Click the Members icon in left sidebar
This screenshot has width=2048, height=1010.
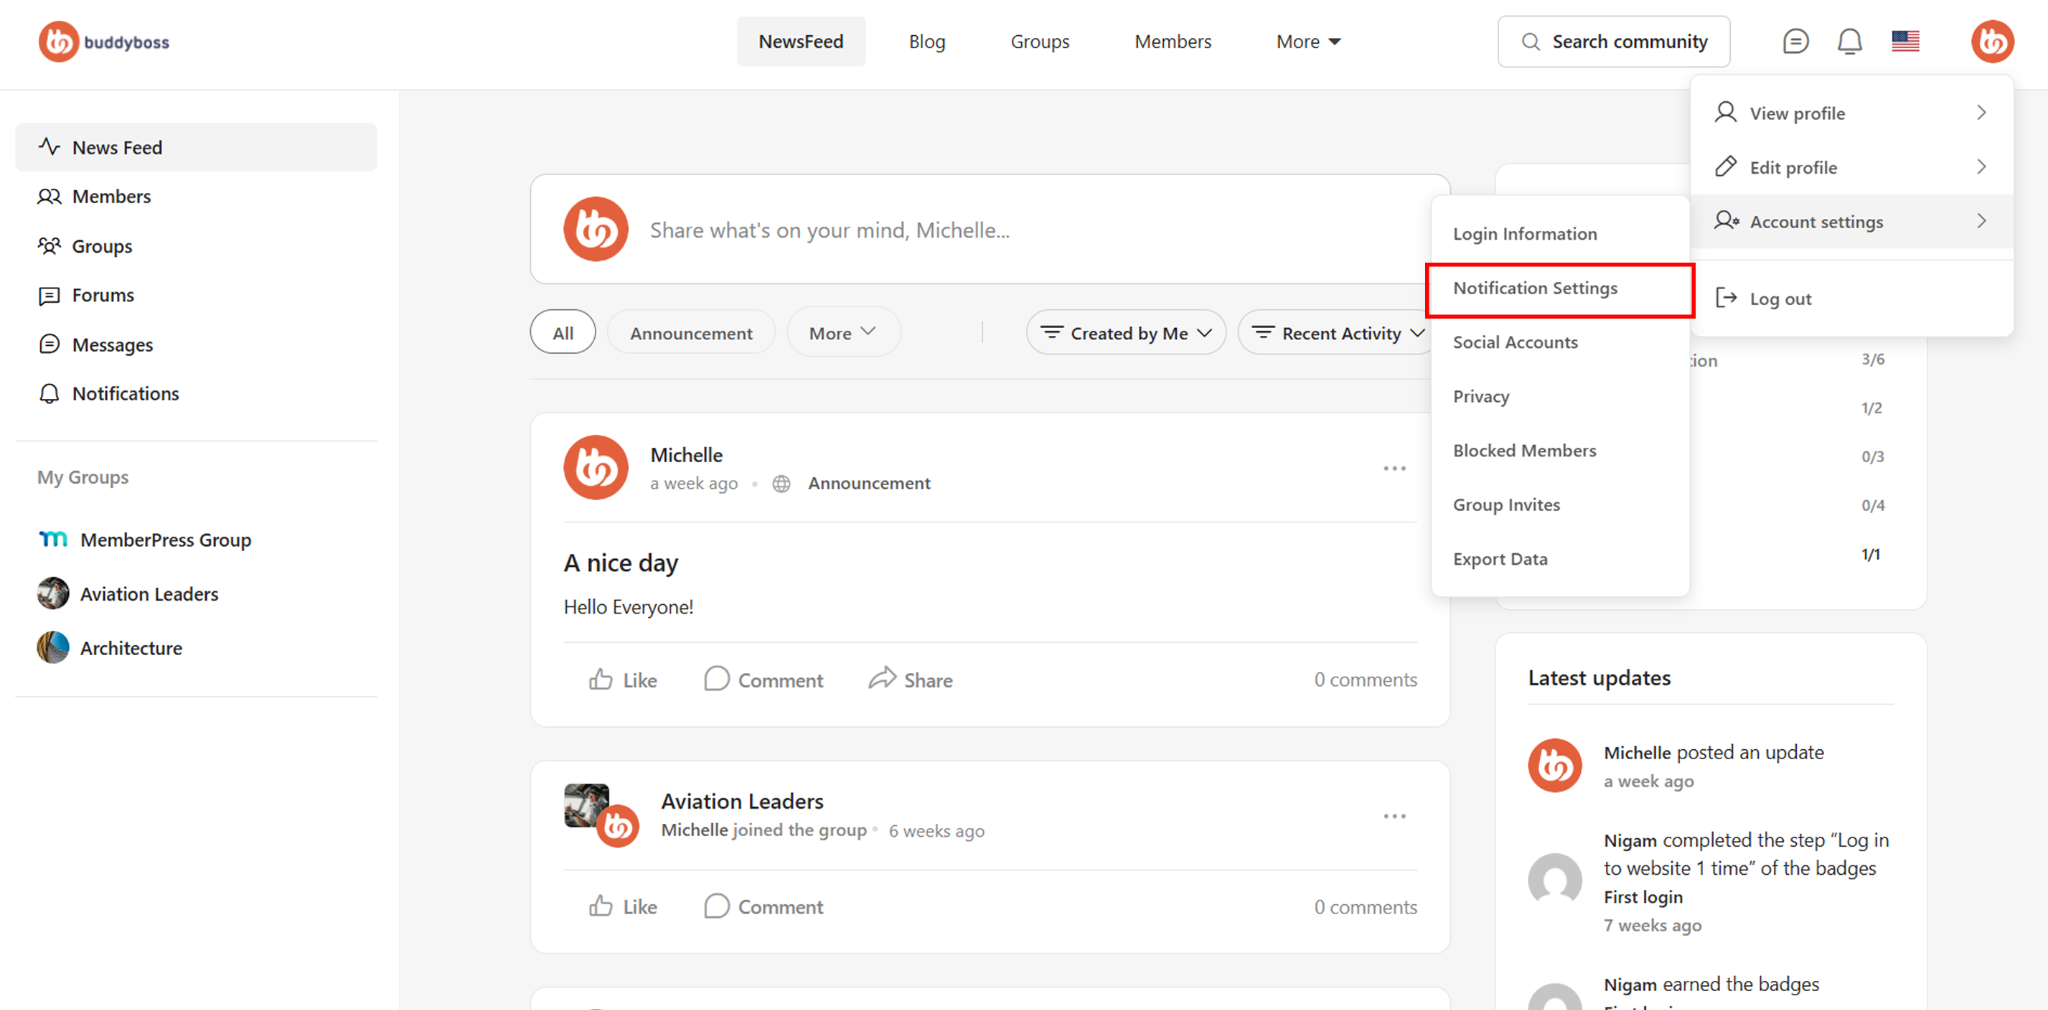click(x=49, y=196)
